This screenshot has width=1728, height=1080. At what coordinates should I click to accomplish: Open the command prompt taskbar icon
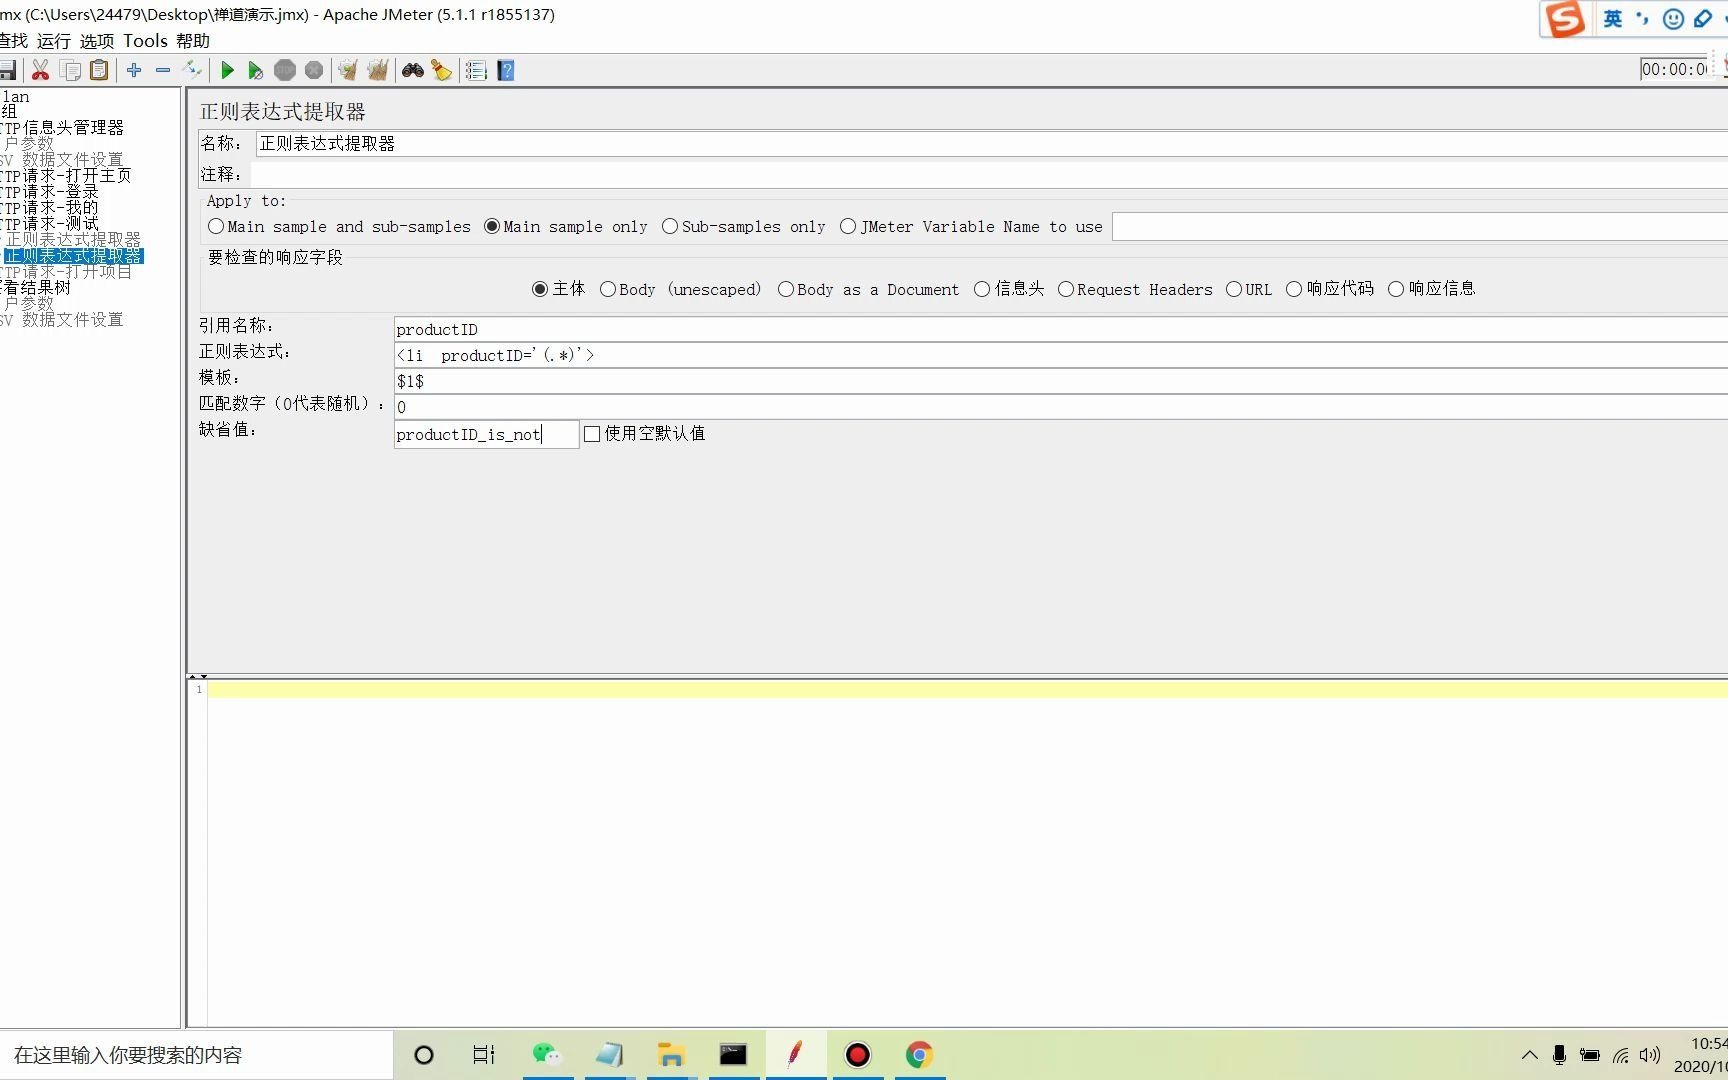(x=733, y=1054)
